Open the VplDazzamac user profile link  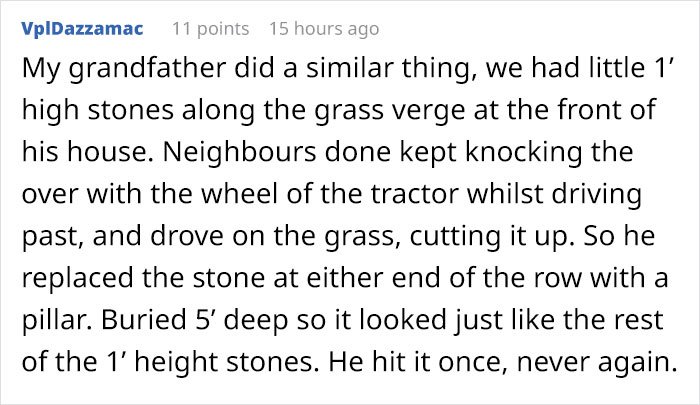[82, 29]
